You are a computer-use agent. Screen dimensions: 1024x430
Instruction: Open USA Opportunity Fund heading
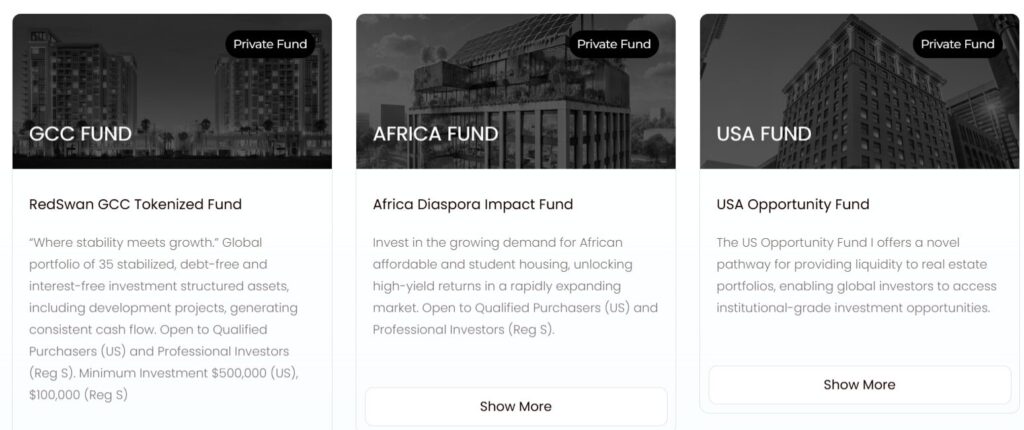click(x=793, y=204)
